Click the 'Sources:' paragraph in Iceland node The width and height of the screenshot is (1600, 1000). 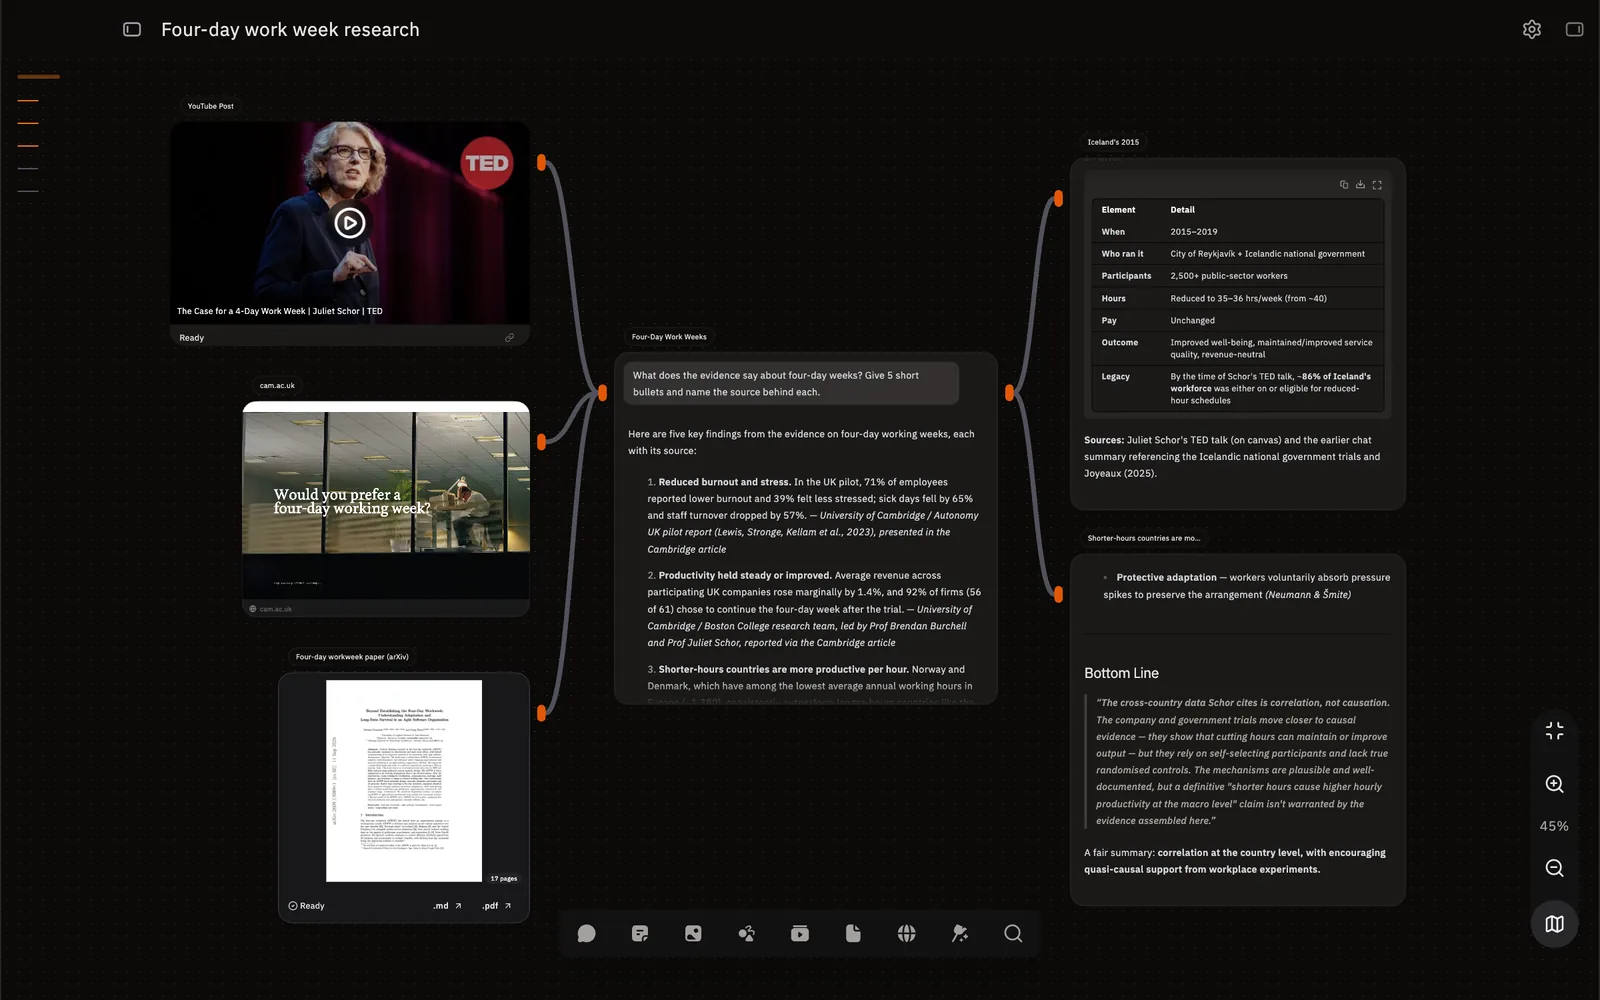[1234, 457]
